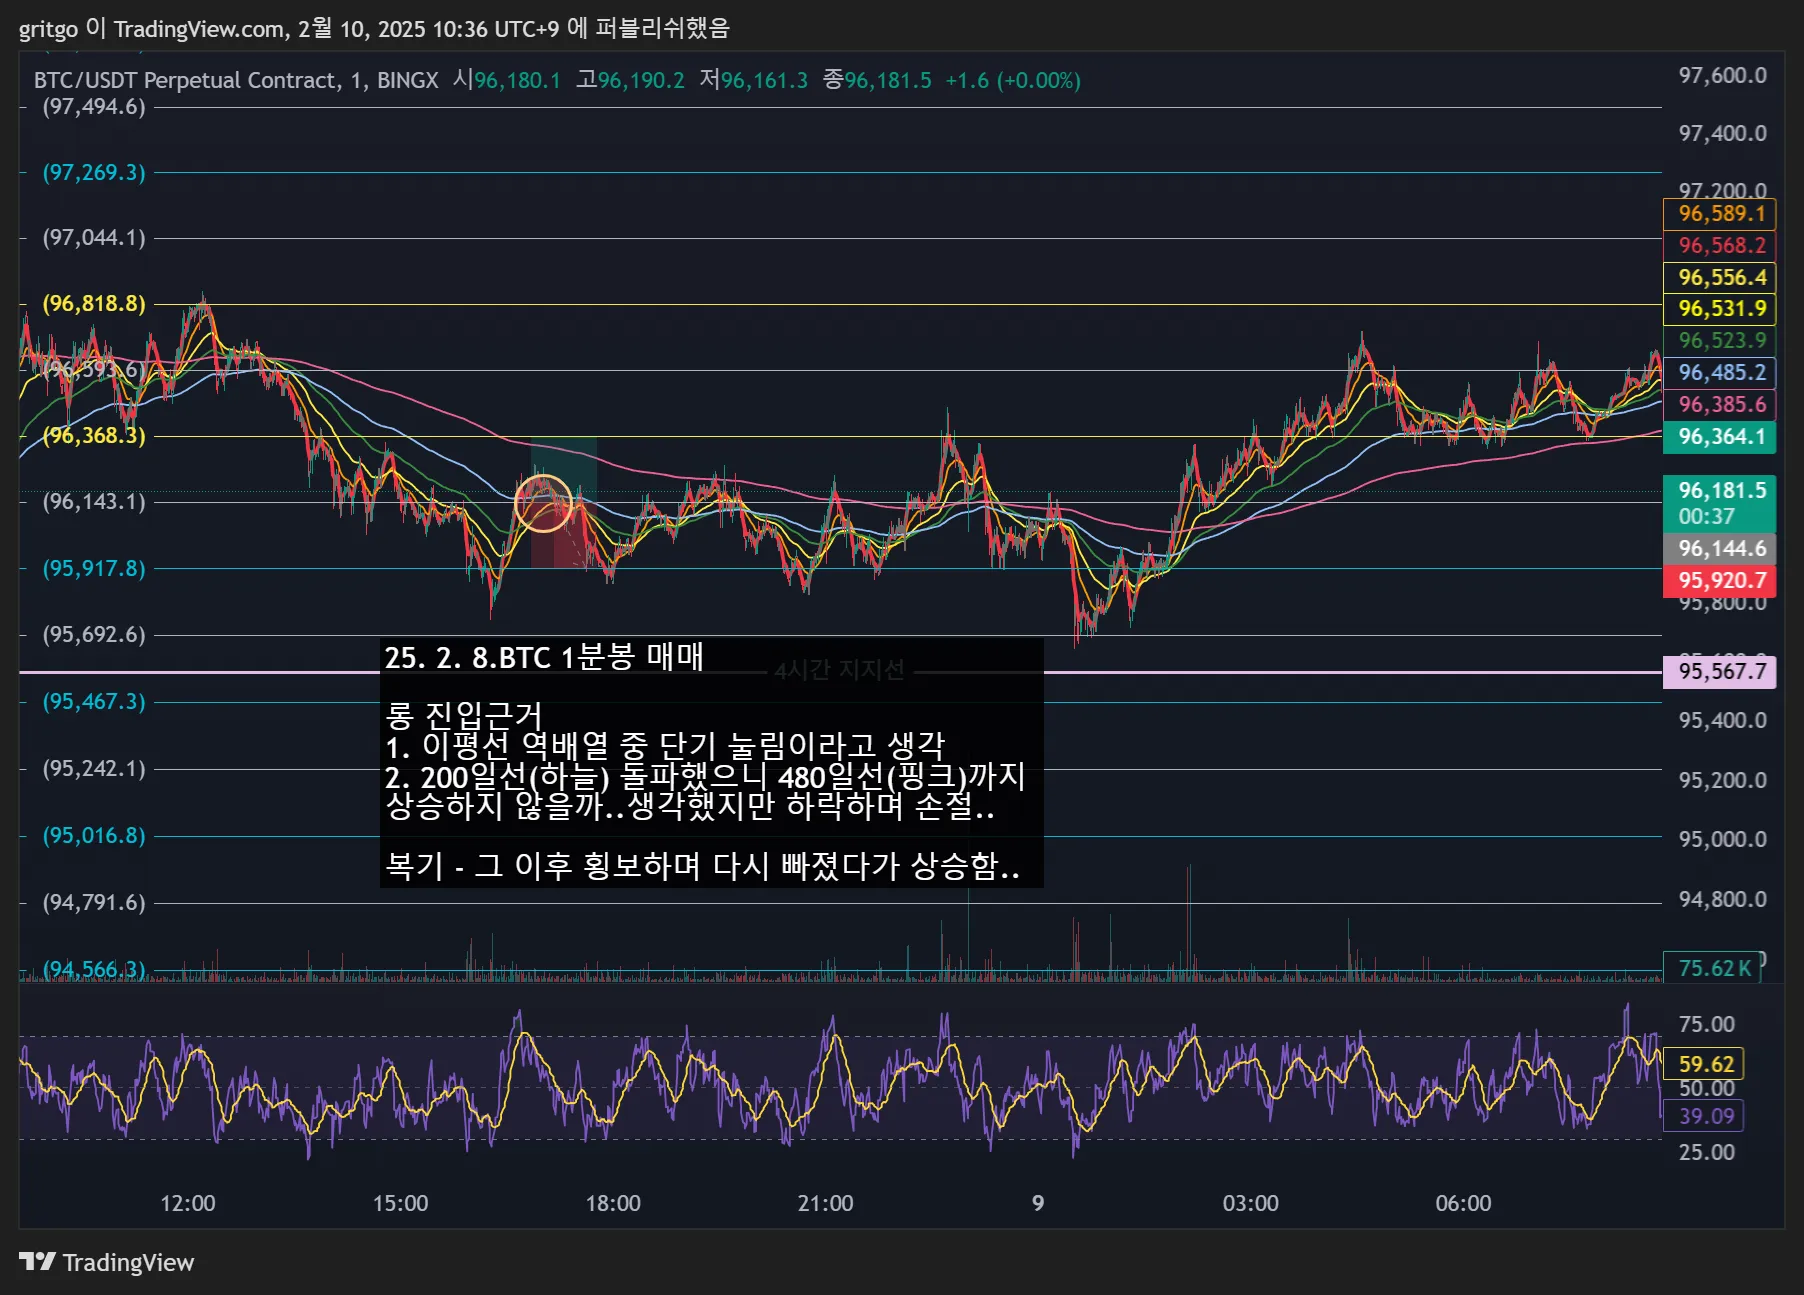The height and width of the screenshot is (1295, 1804).
Task: Click the yellow 96,556.4 price tag
Action: 1720,278
